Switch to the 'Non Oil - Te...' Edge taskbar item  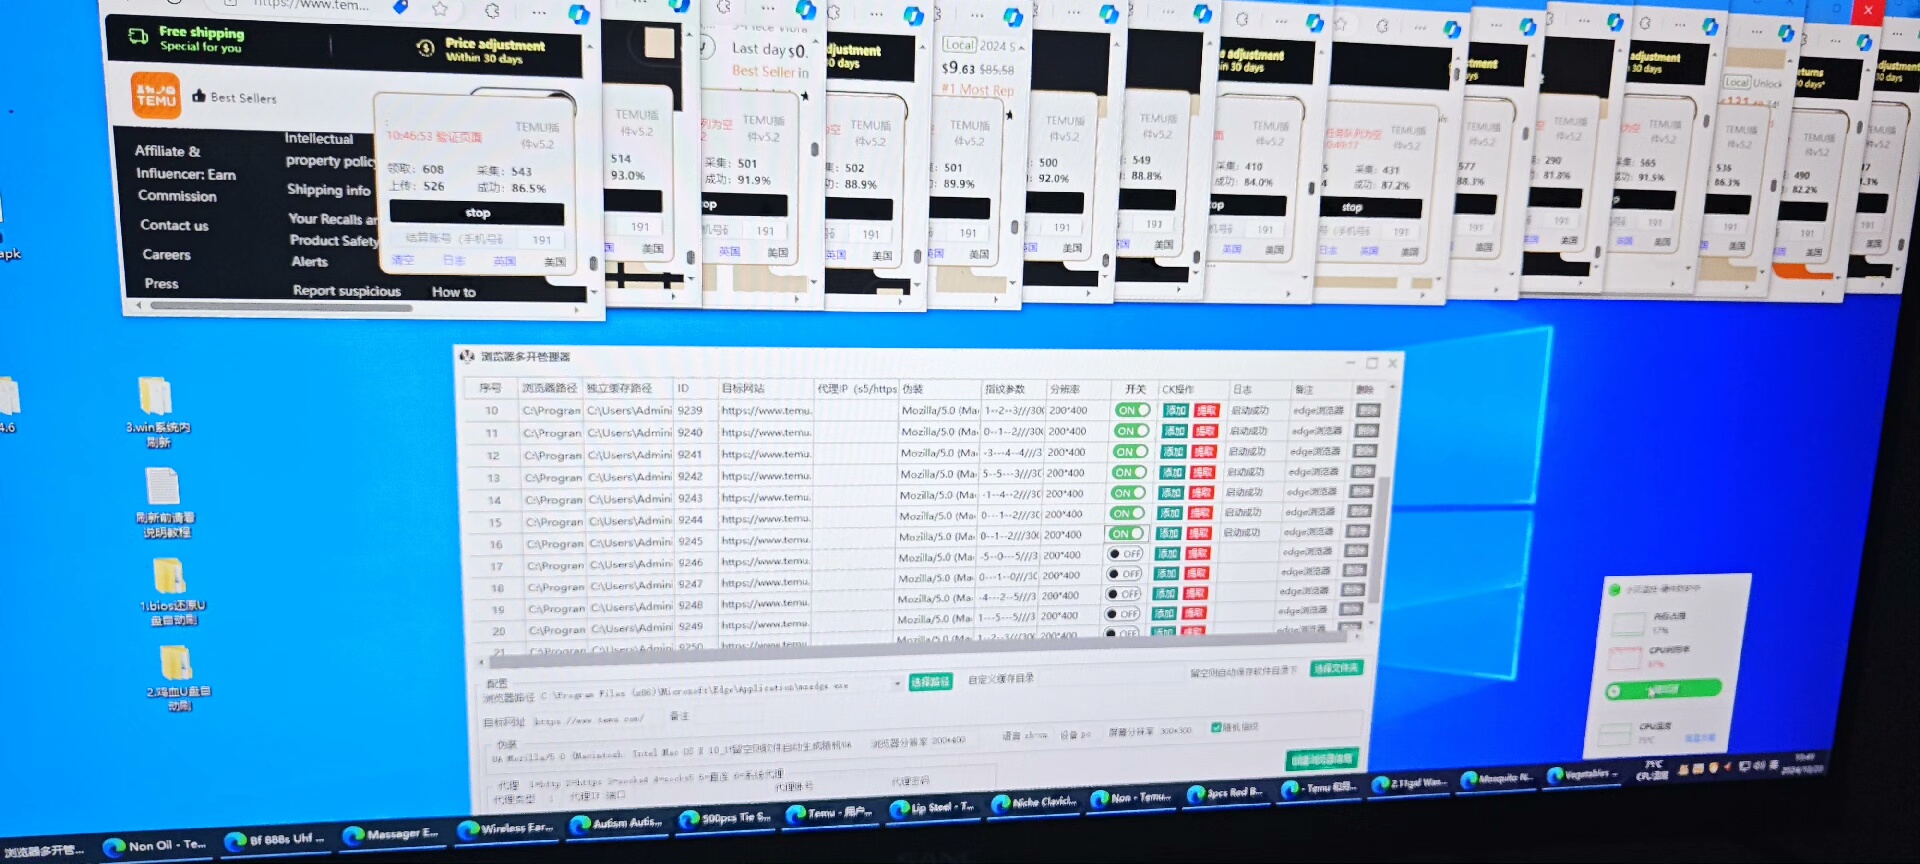coord(156,845)
